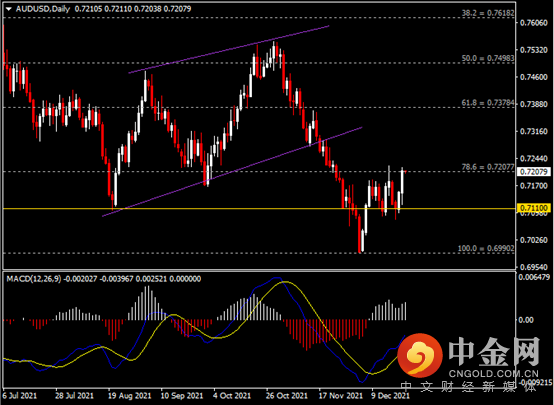The image size is (554, 405).
Task: Select the 50.0 = 0.74983 Fibonacci label
Action: pos(488,58)
